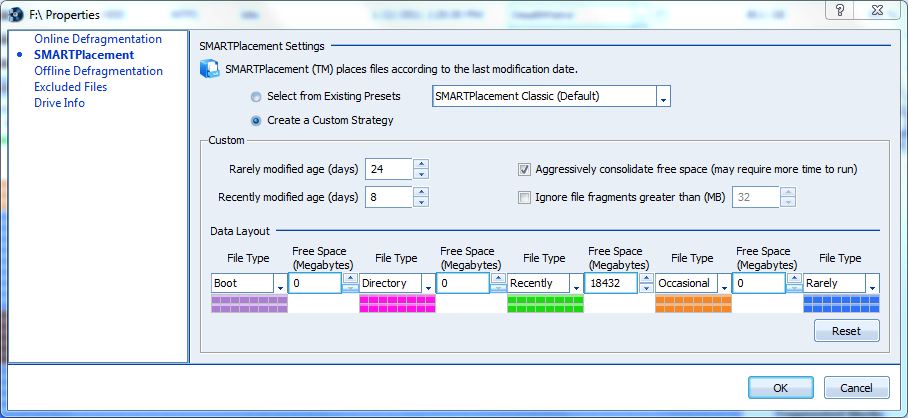This screenshot has height=418, width=908.
Task: Select from Existing Presets radio button
Action: click(x=258, y=97)
